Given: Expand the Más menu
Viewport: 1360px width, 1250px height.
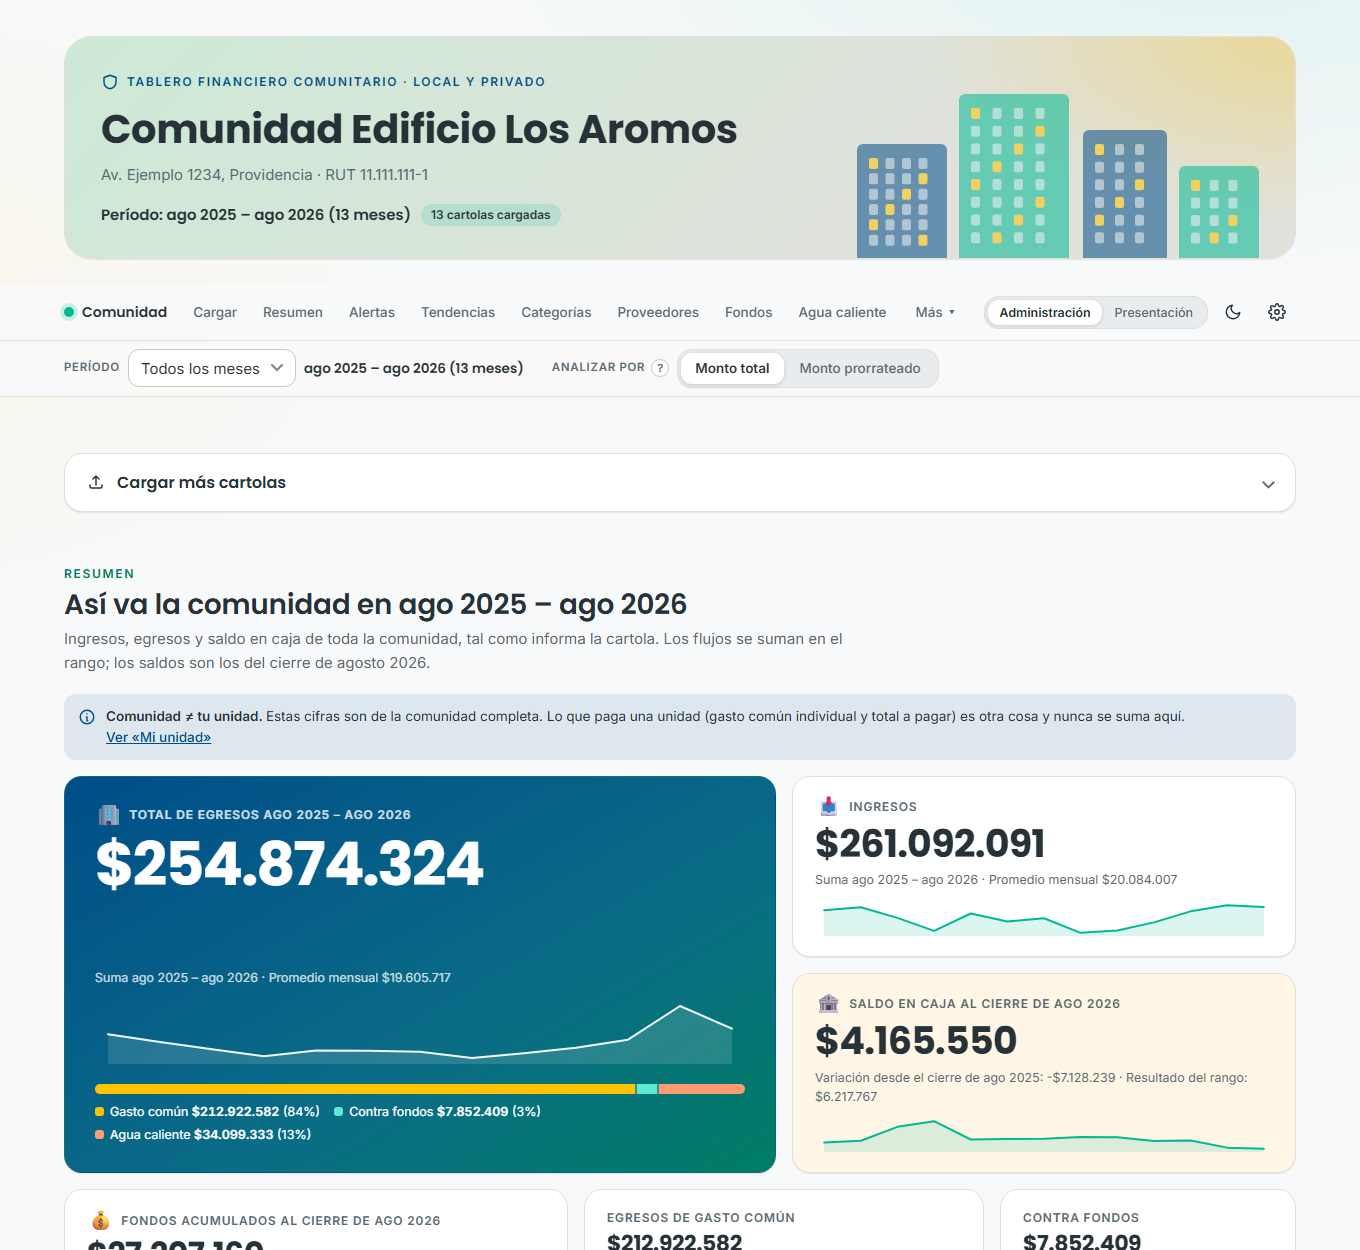Looking at the screenshot, I should coord(935,312).
